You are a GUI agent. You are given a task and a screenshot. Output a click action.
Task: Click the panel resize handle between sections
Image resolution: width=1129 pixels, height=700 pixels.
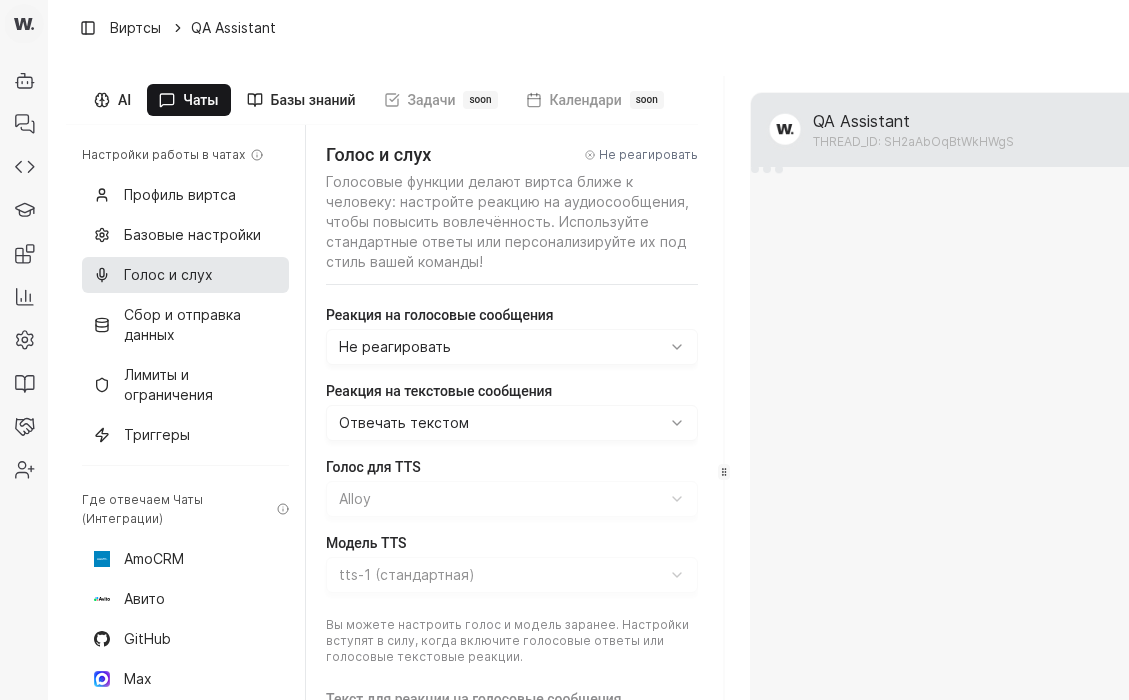click(724, 472)
